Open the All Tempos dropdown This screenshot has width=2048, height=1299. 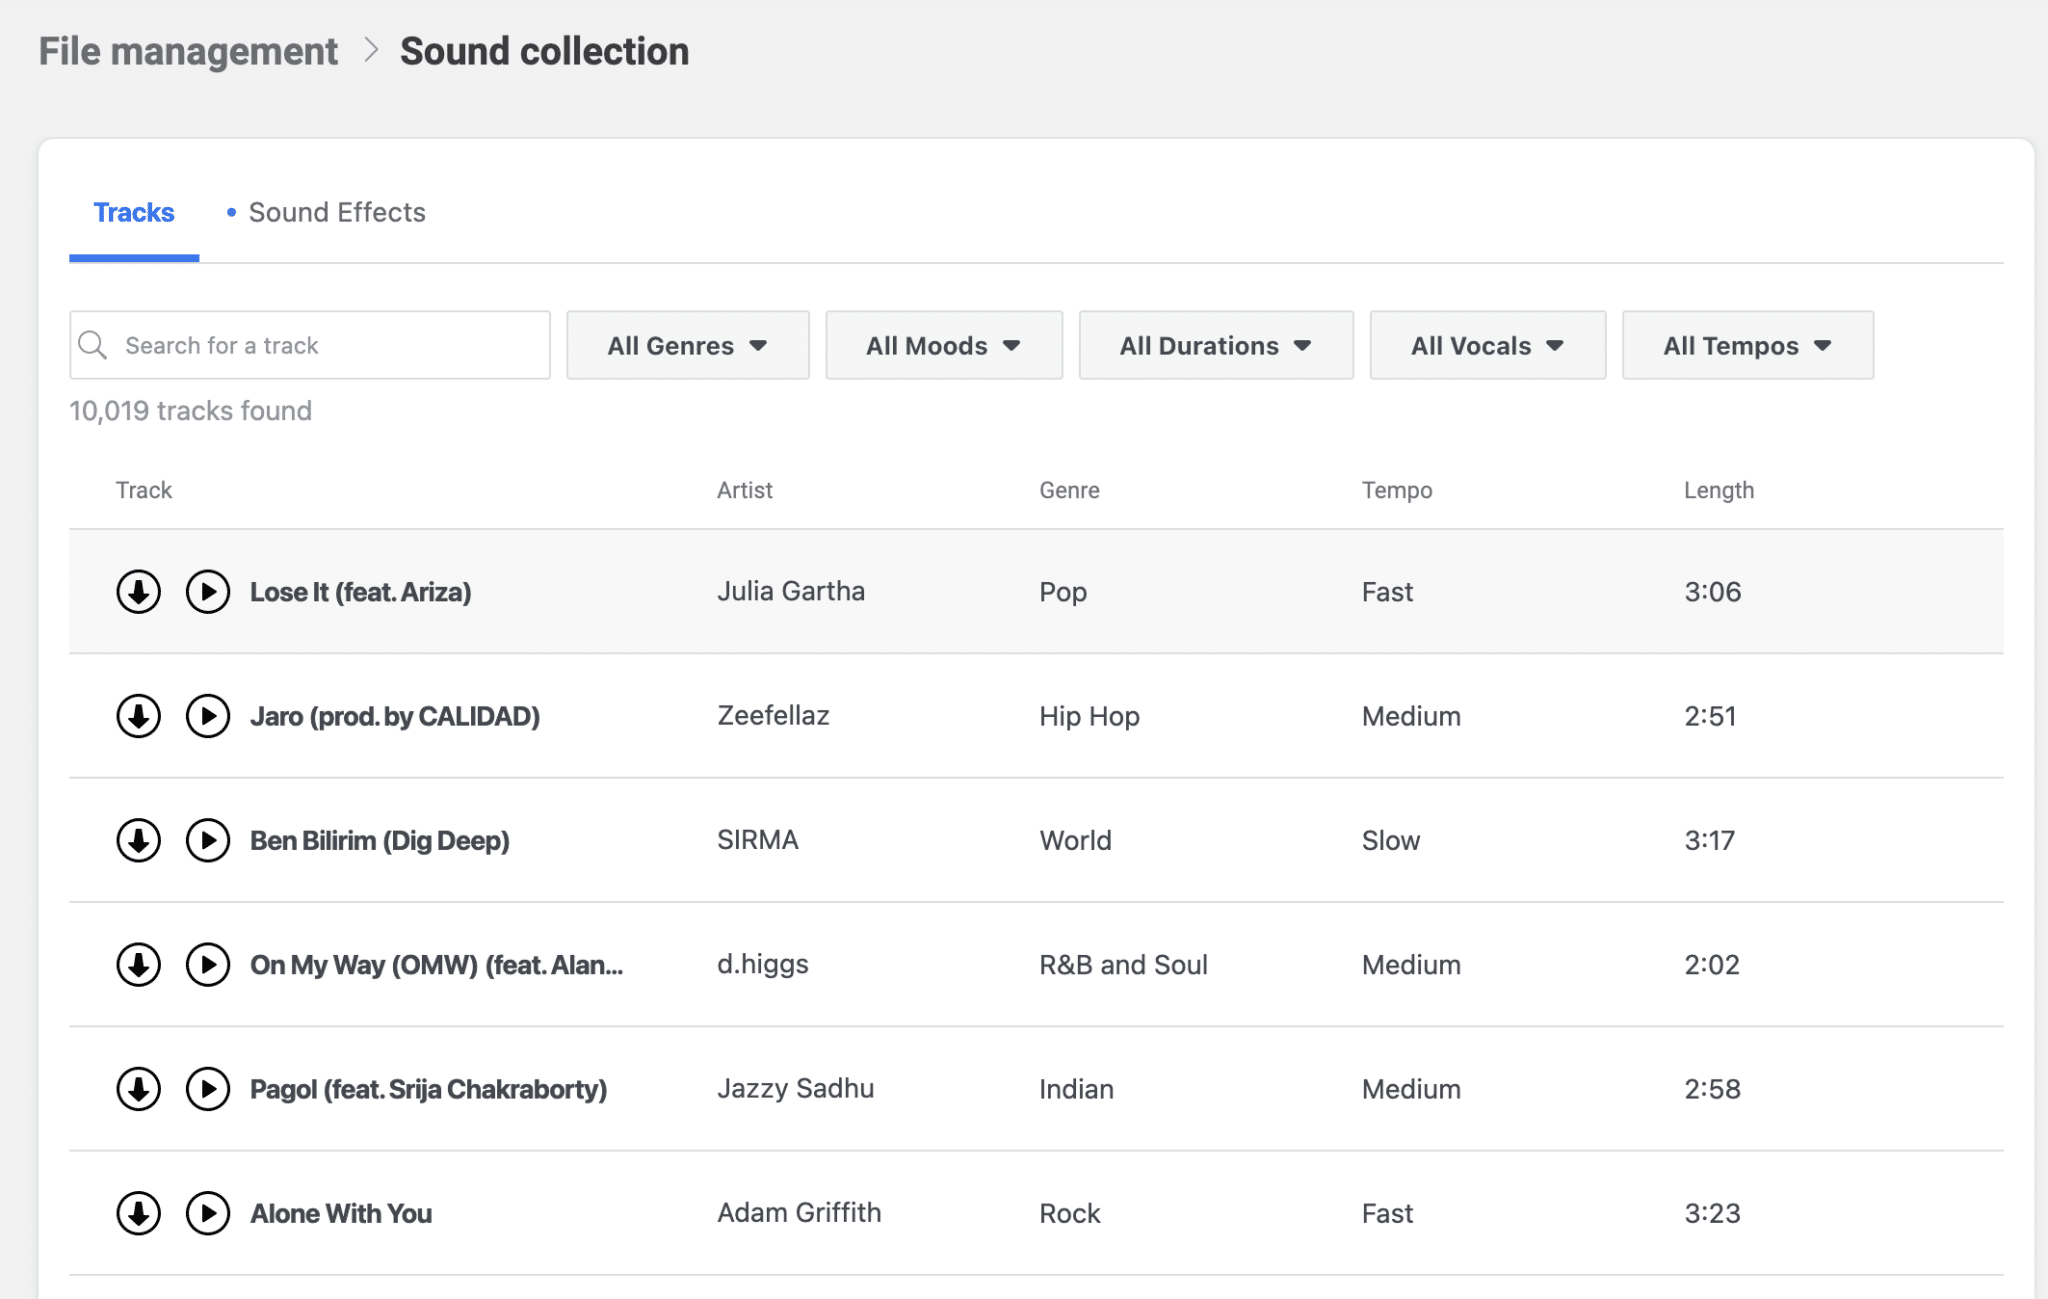point(1747,345)
